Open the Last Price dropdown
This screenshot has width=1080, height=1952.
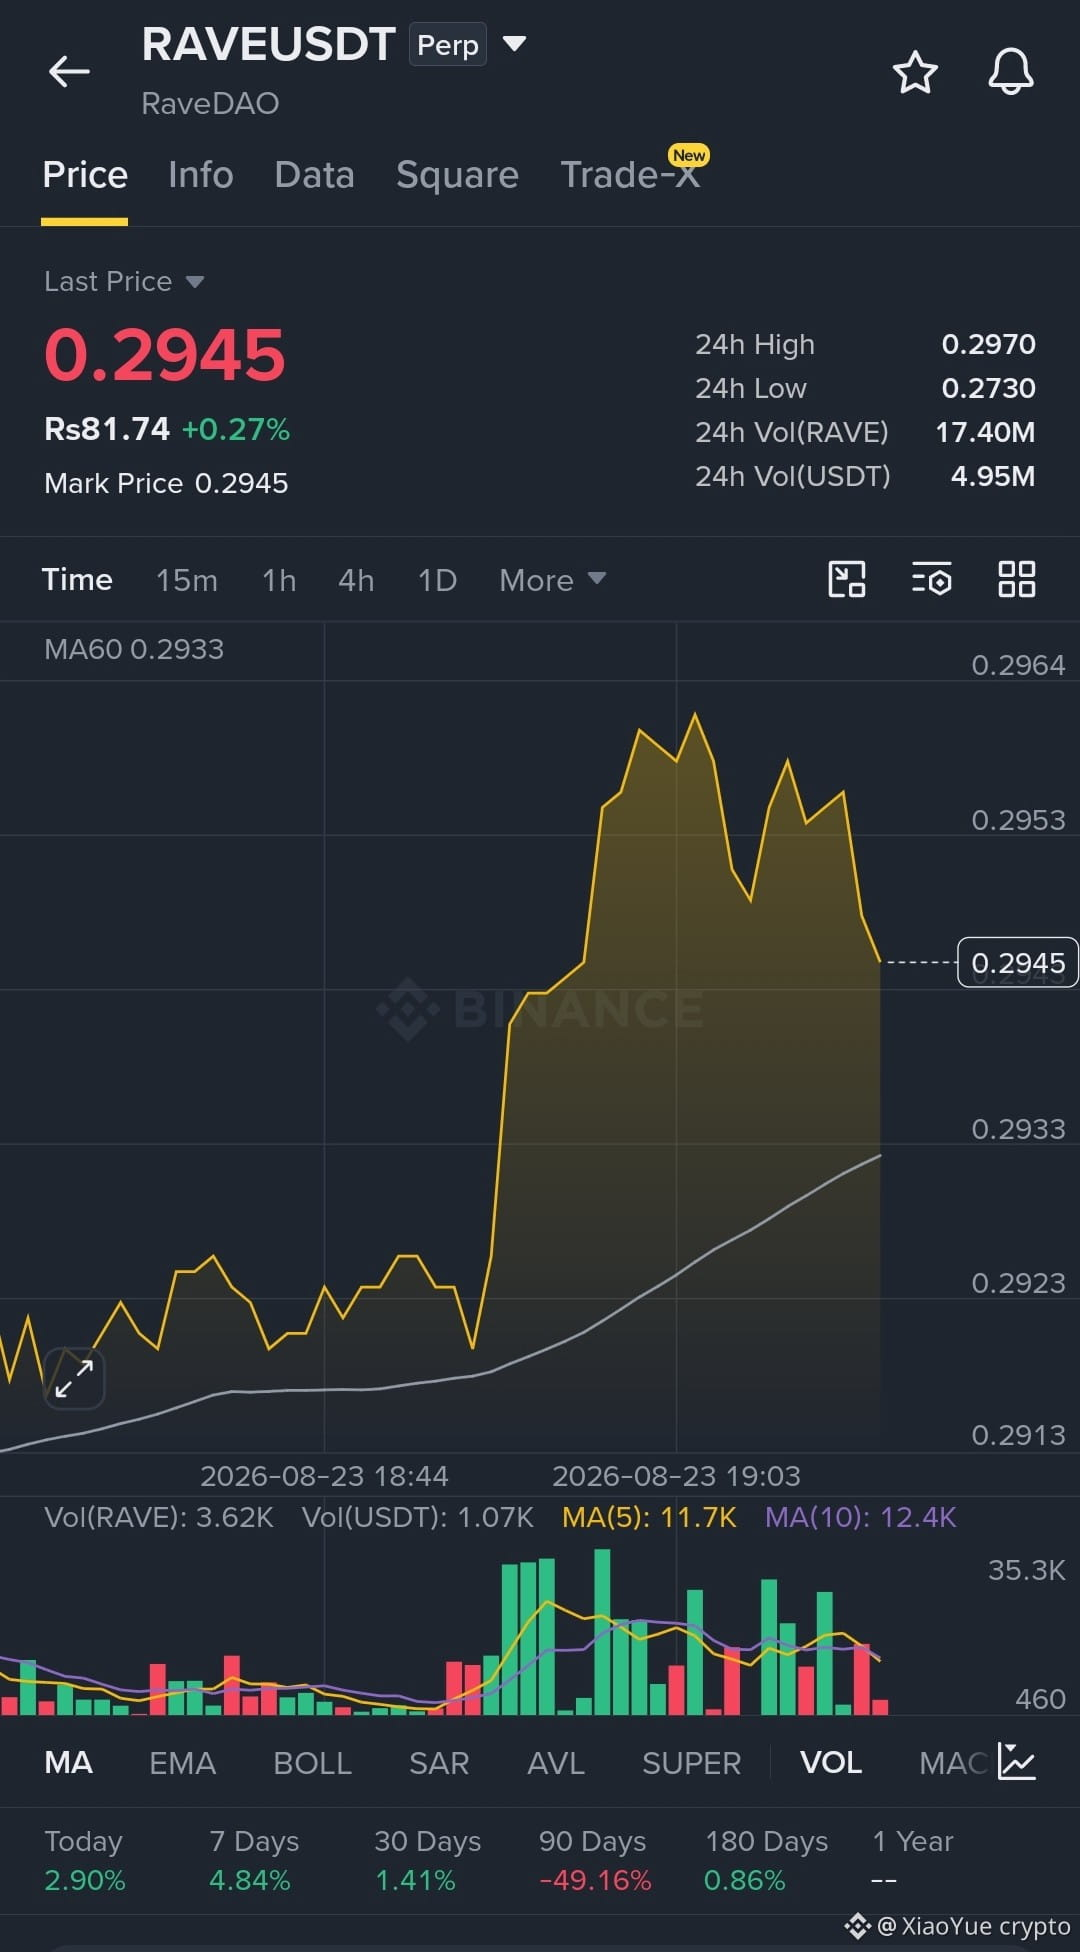click(124, 282)
